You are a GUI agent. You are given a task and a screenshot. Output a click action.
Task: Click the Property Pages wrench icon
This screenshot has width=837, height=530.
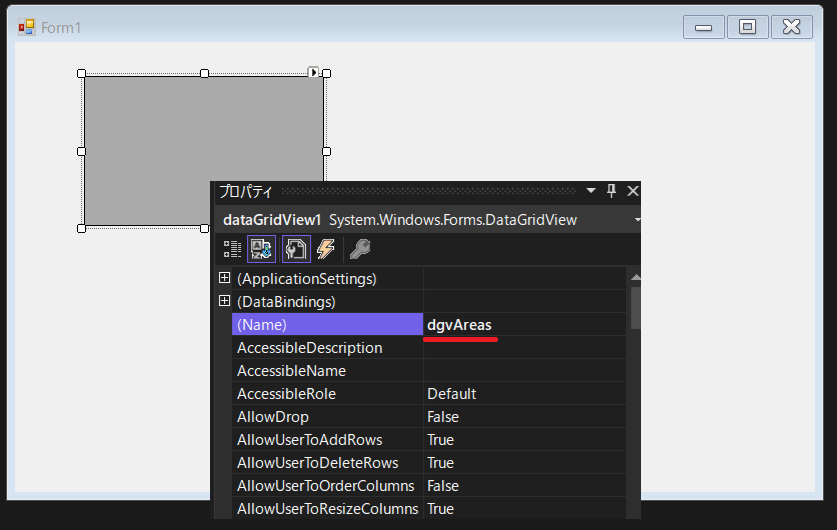pyautogui.click(x=360, y=249)
